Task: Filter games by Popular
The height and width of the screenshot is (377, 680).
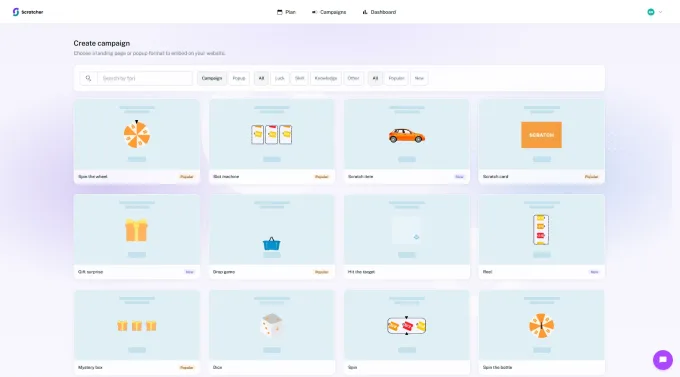Action: click(396, 79)
